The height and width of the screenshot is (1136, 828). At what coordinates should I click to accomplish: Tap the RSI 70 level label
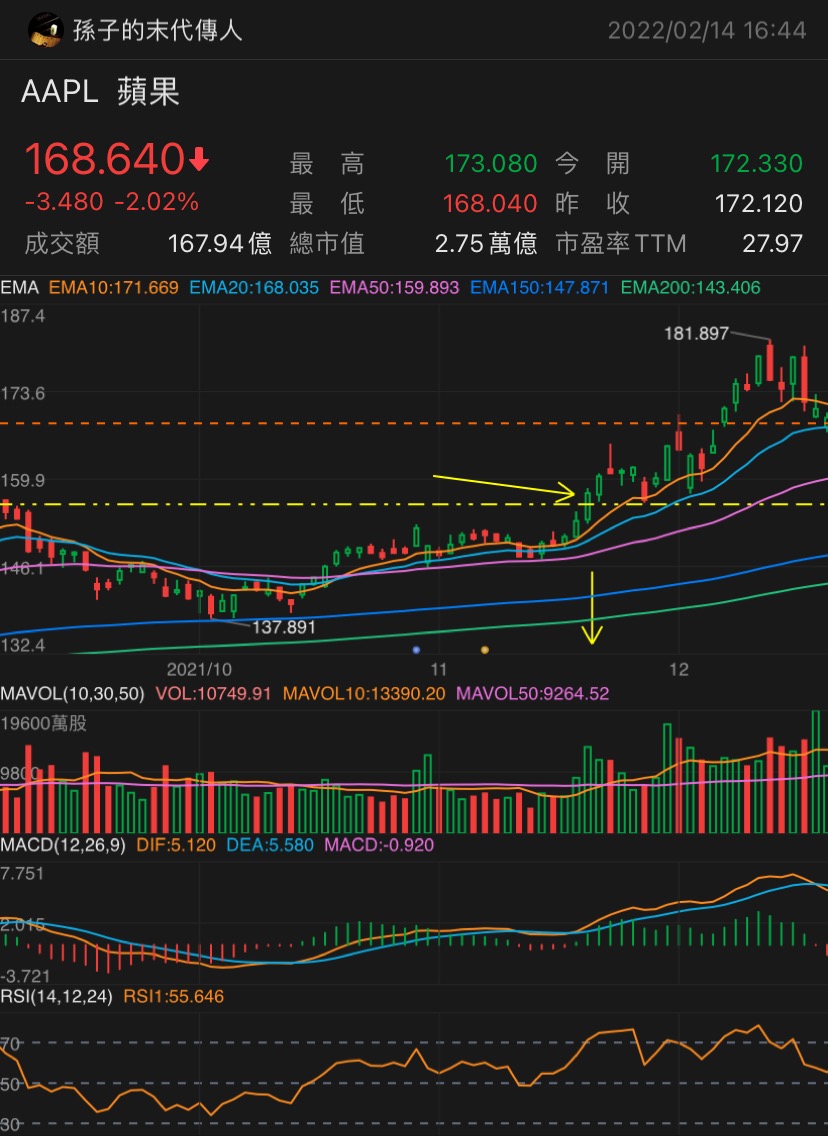click(10, 1044)
